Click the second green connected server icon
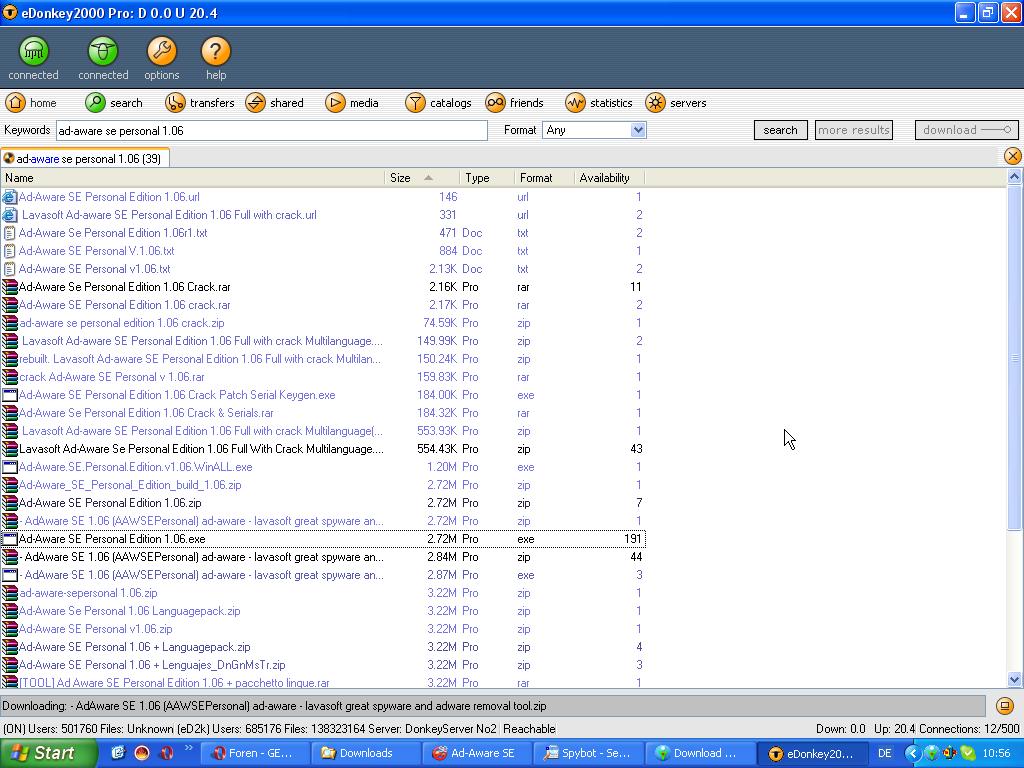 pos(103,51)
